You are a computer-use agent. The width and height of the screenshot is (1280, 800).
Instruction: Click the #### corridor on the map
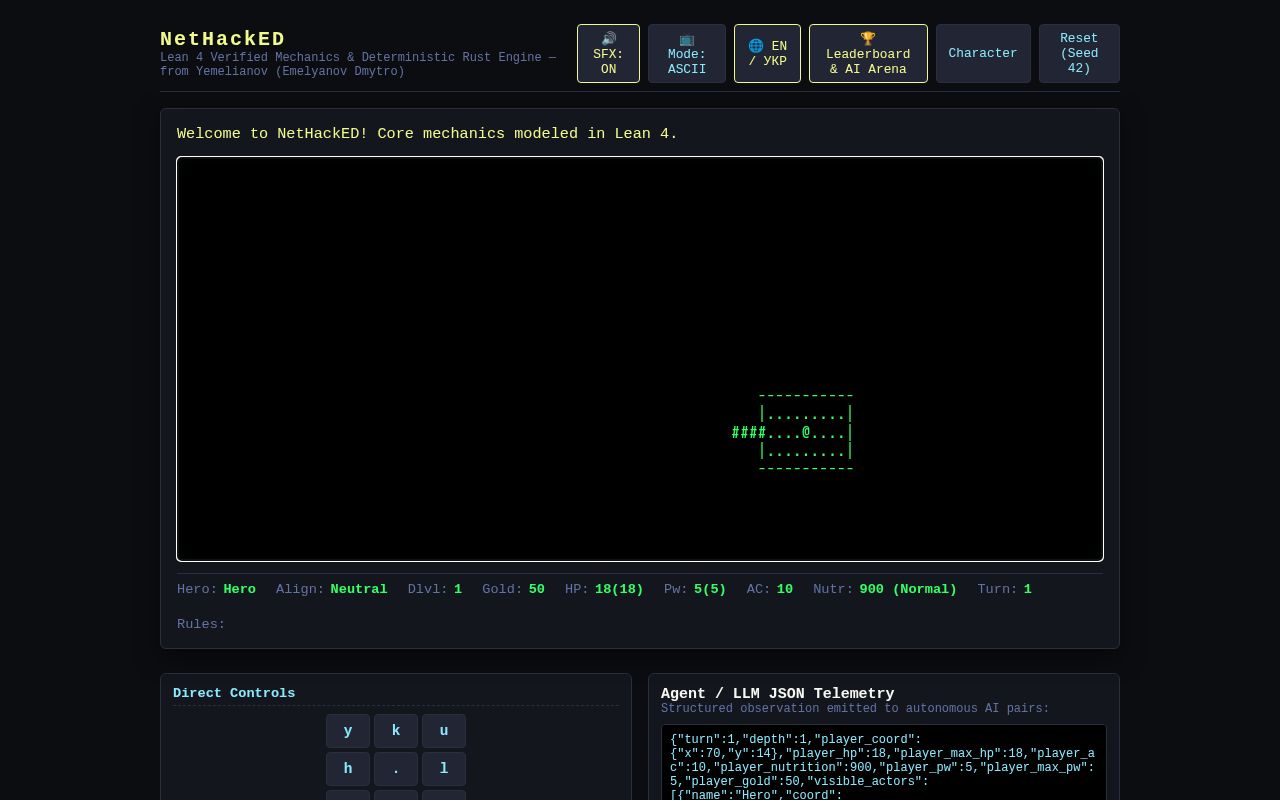pos(749,433)
